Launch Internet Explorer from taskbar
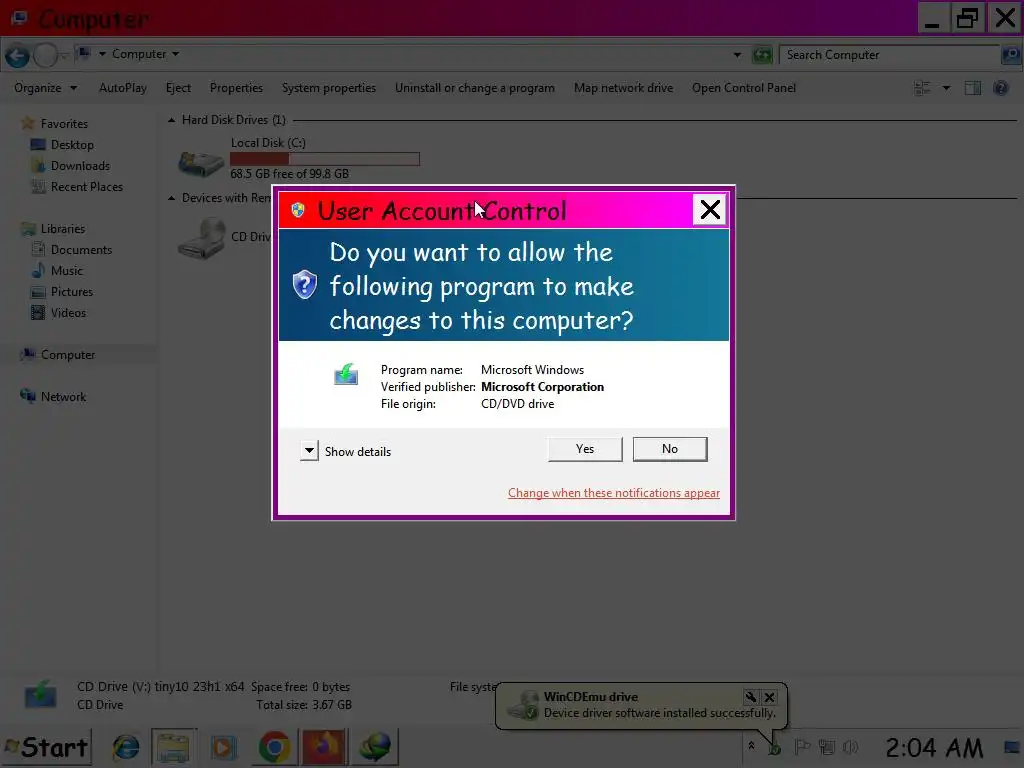Viewport: 1024px width, 768px height. (125, 747)
